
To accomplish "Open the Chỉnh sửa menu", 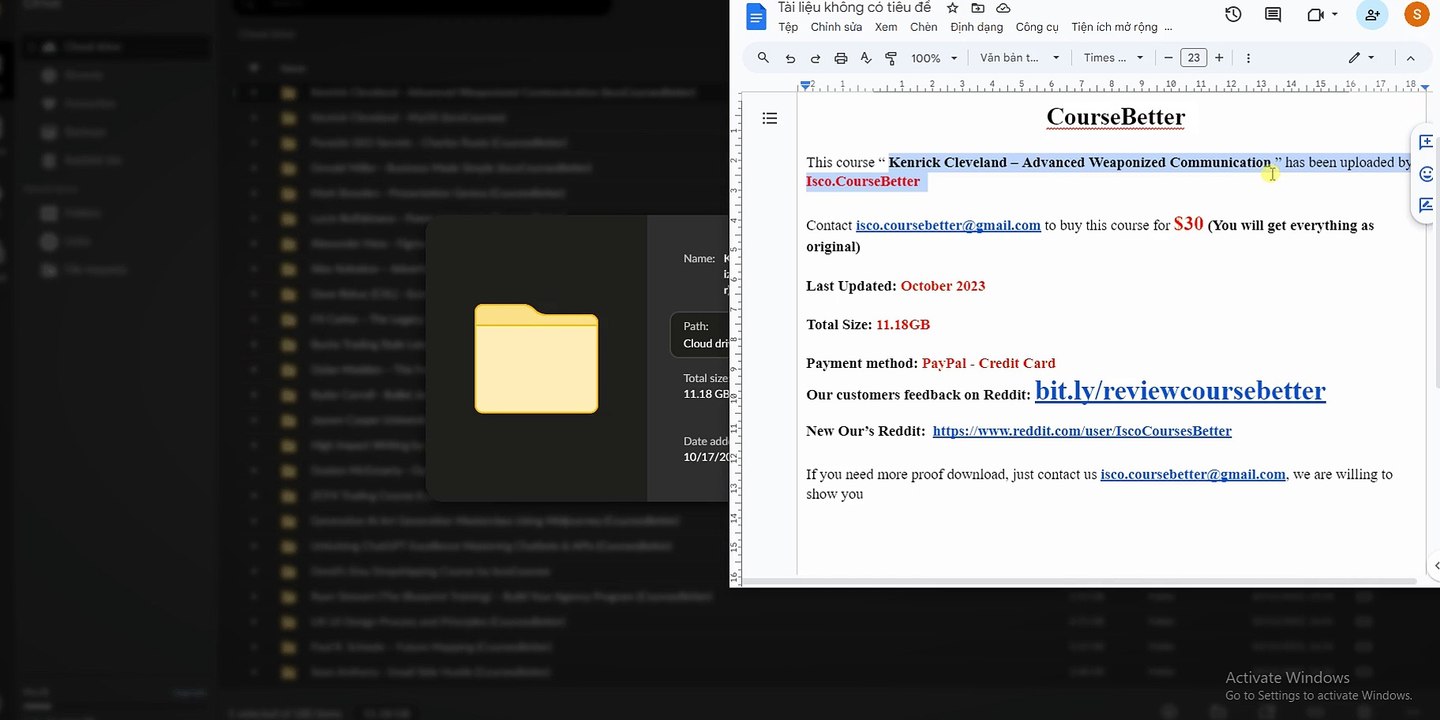I will click(x=836, y=28).
